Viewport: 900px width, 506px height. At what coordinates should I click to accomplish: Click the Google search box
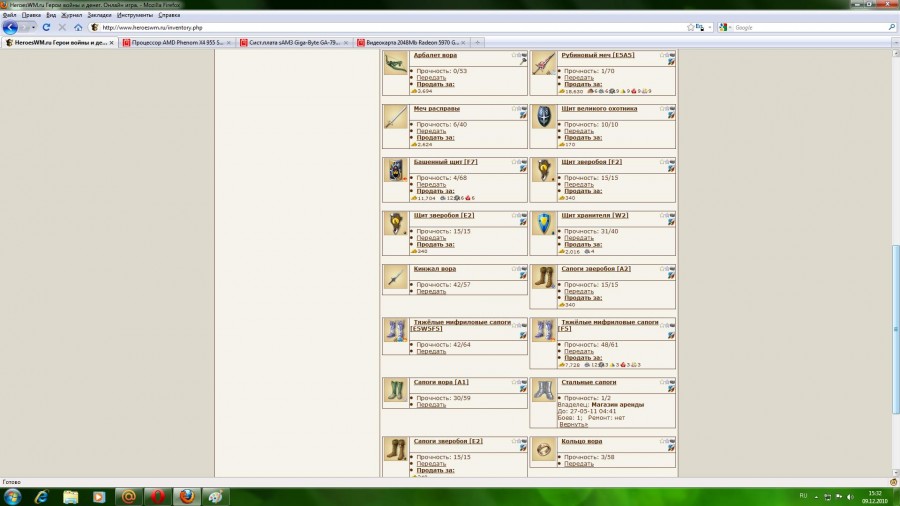[x=809, y=27]
